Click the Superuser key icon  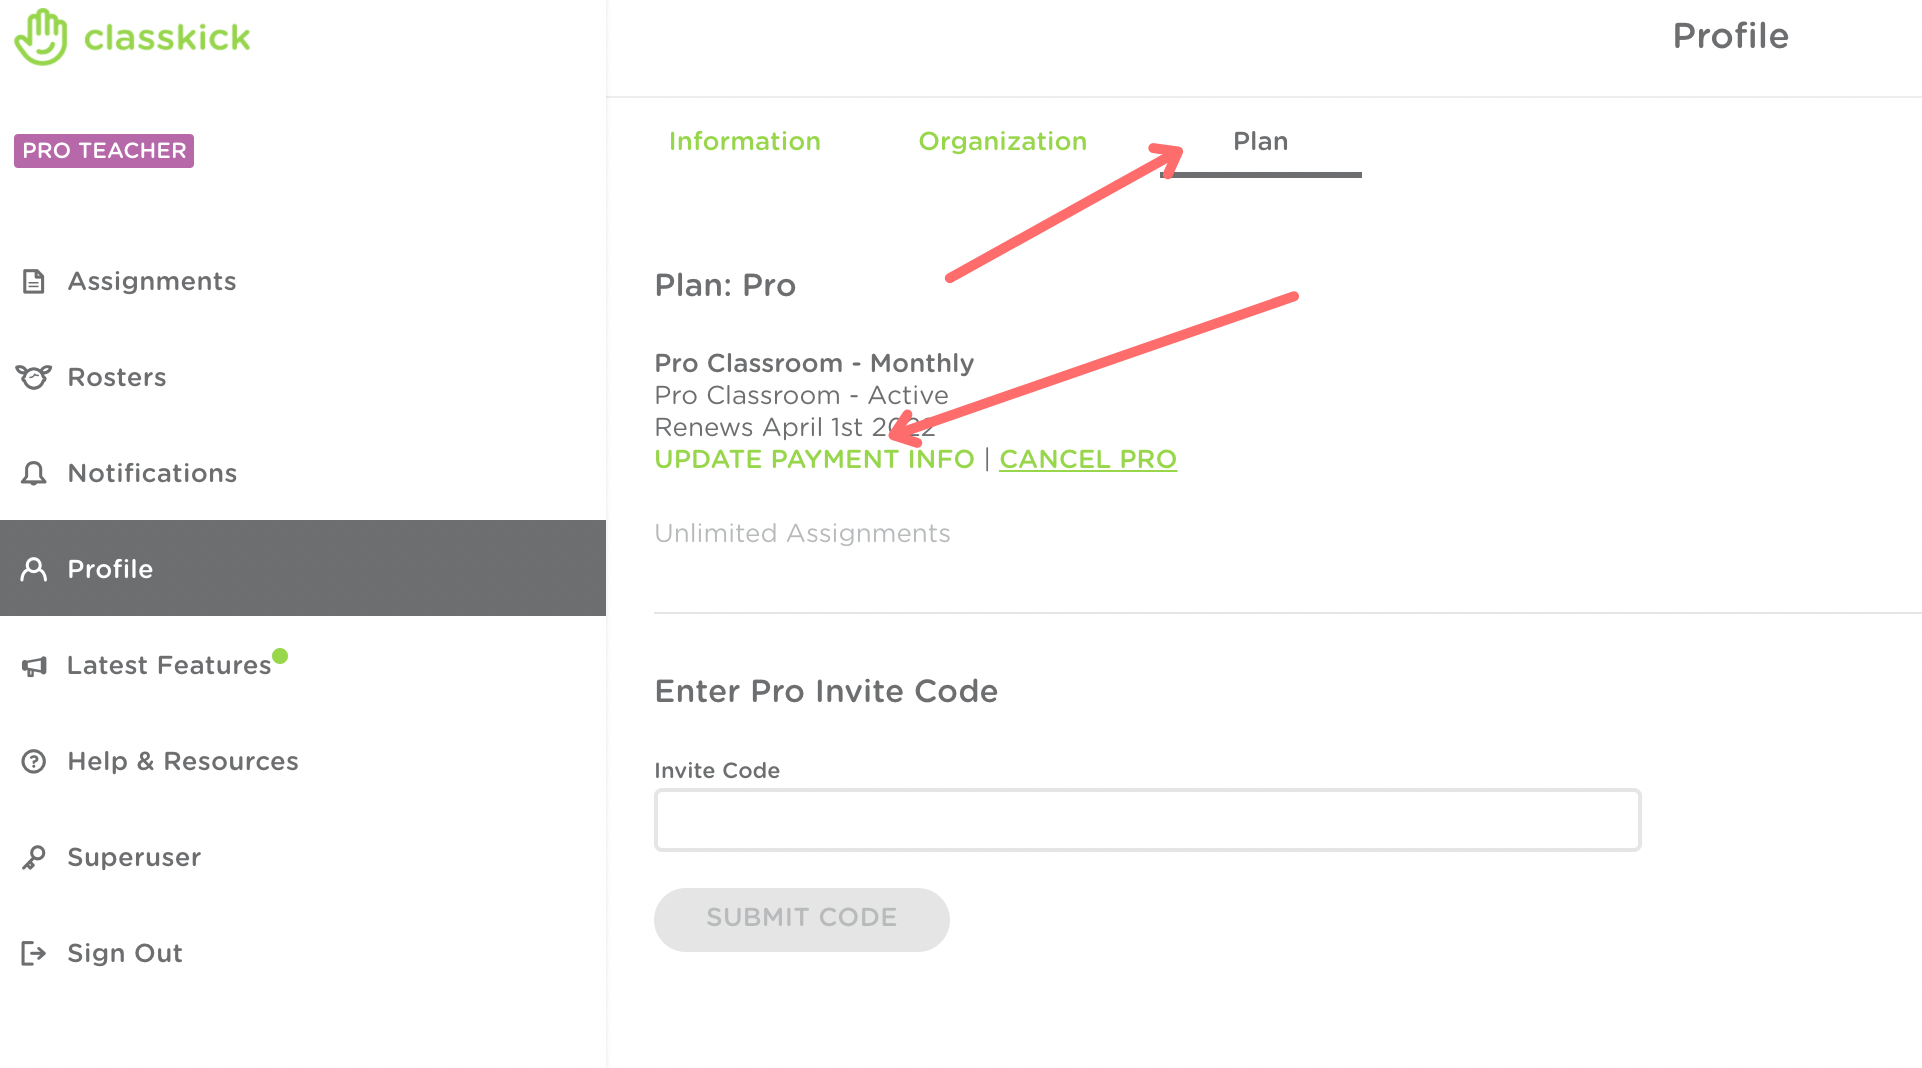point(34,857)
